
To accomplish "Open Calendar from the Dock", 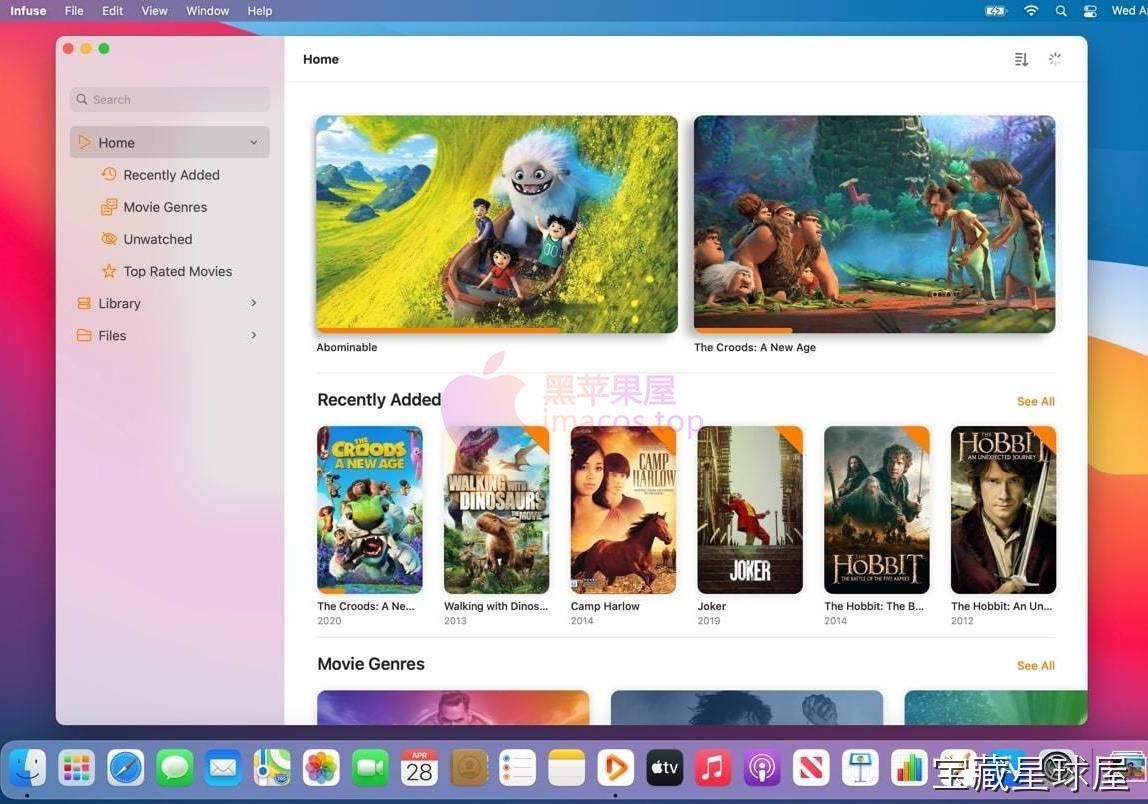I will 420,768.
